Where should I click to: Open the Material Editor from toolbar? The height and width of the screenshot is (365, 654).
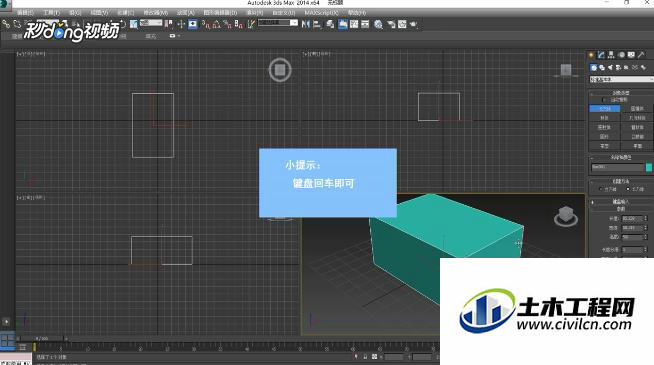point(378,24)
